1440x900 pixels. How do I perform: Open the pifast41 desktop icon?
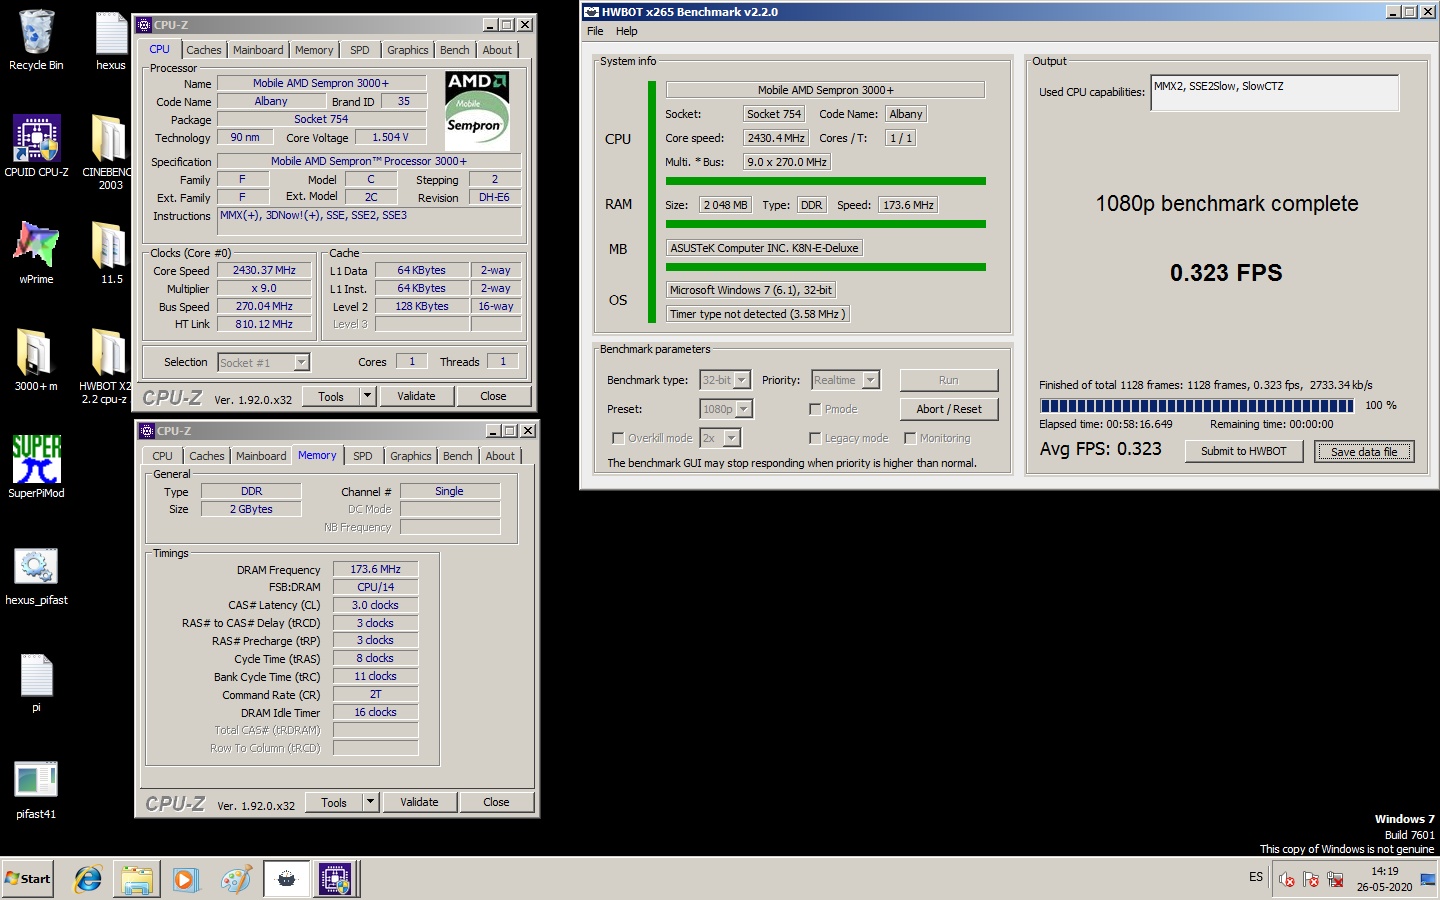[36, 789]
